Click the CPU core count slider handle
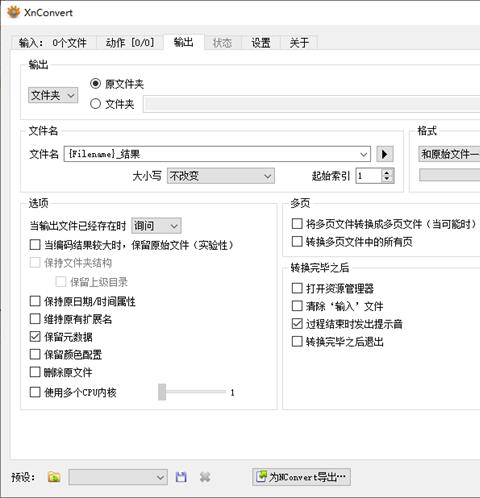This screenshot has width=480, height=498. point(162,392)
